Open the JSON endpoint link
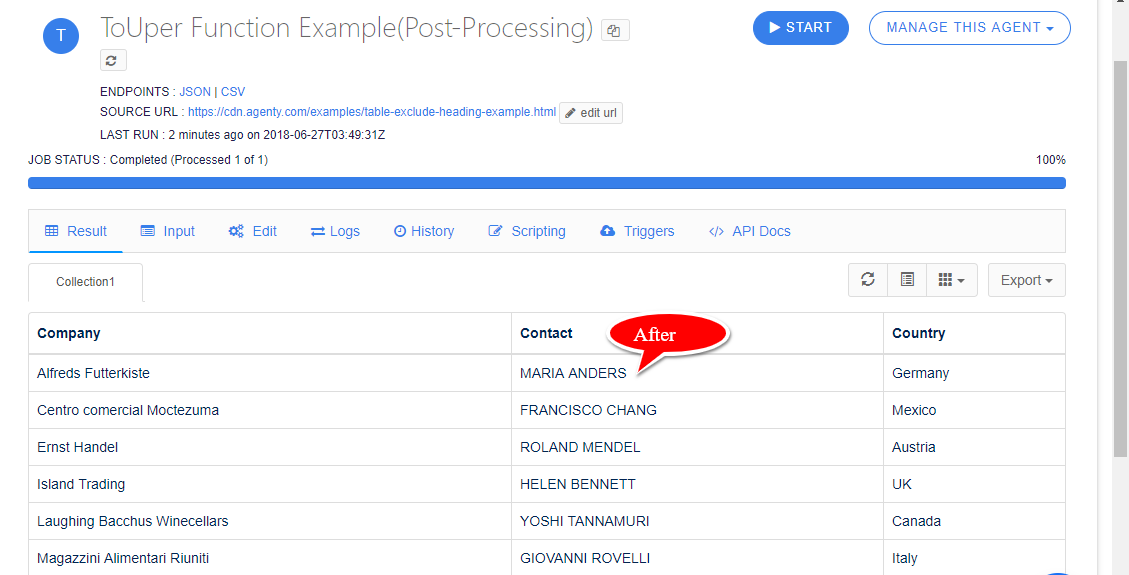Image resolution: width=1129 pixels, height=575 pixels. click(195, 92)
